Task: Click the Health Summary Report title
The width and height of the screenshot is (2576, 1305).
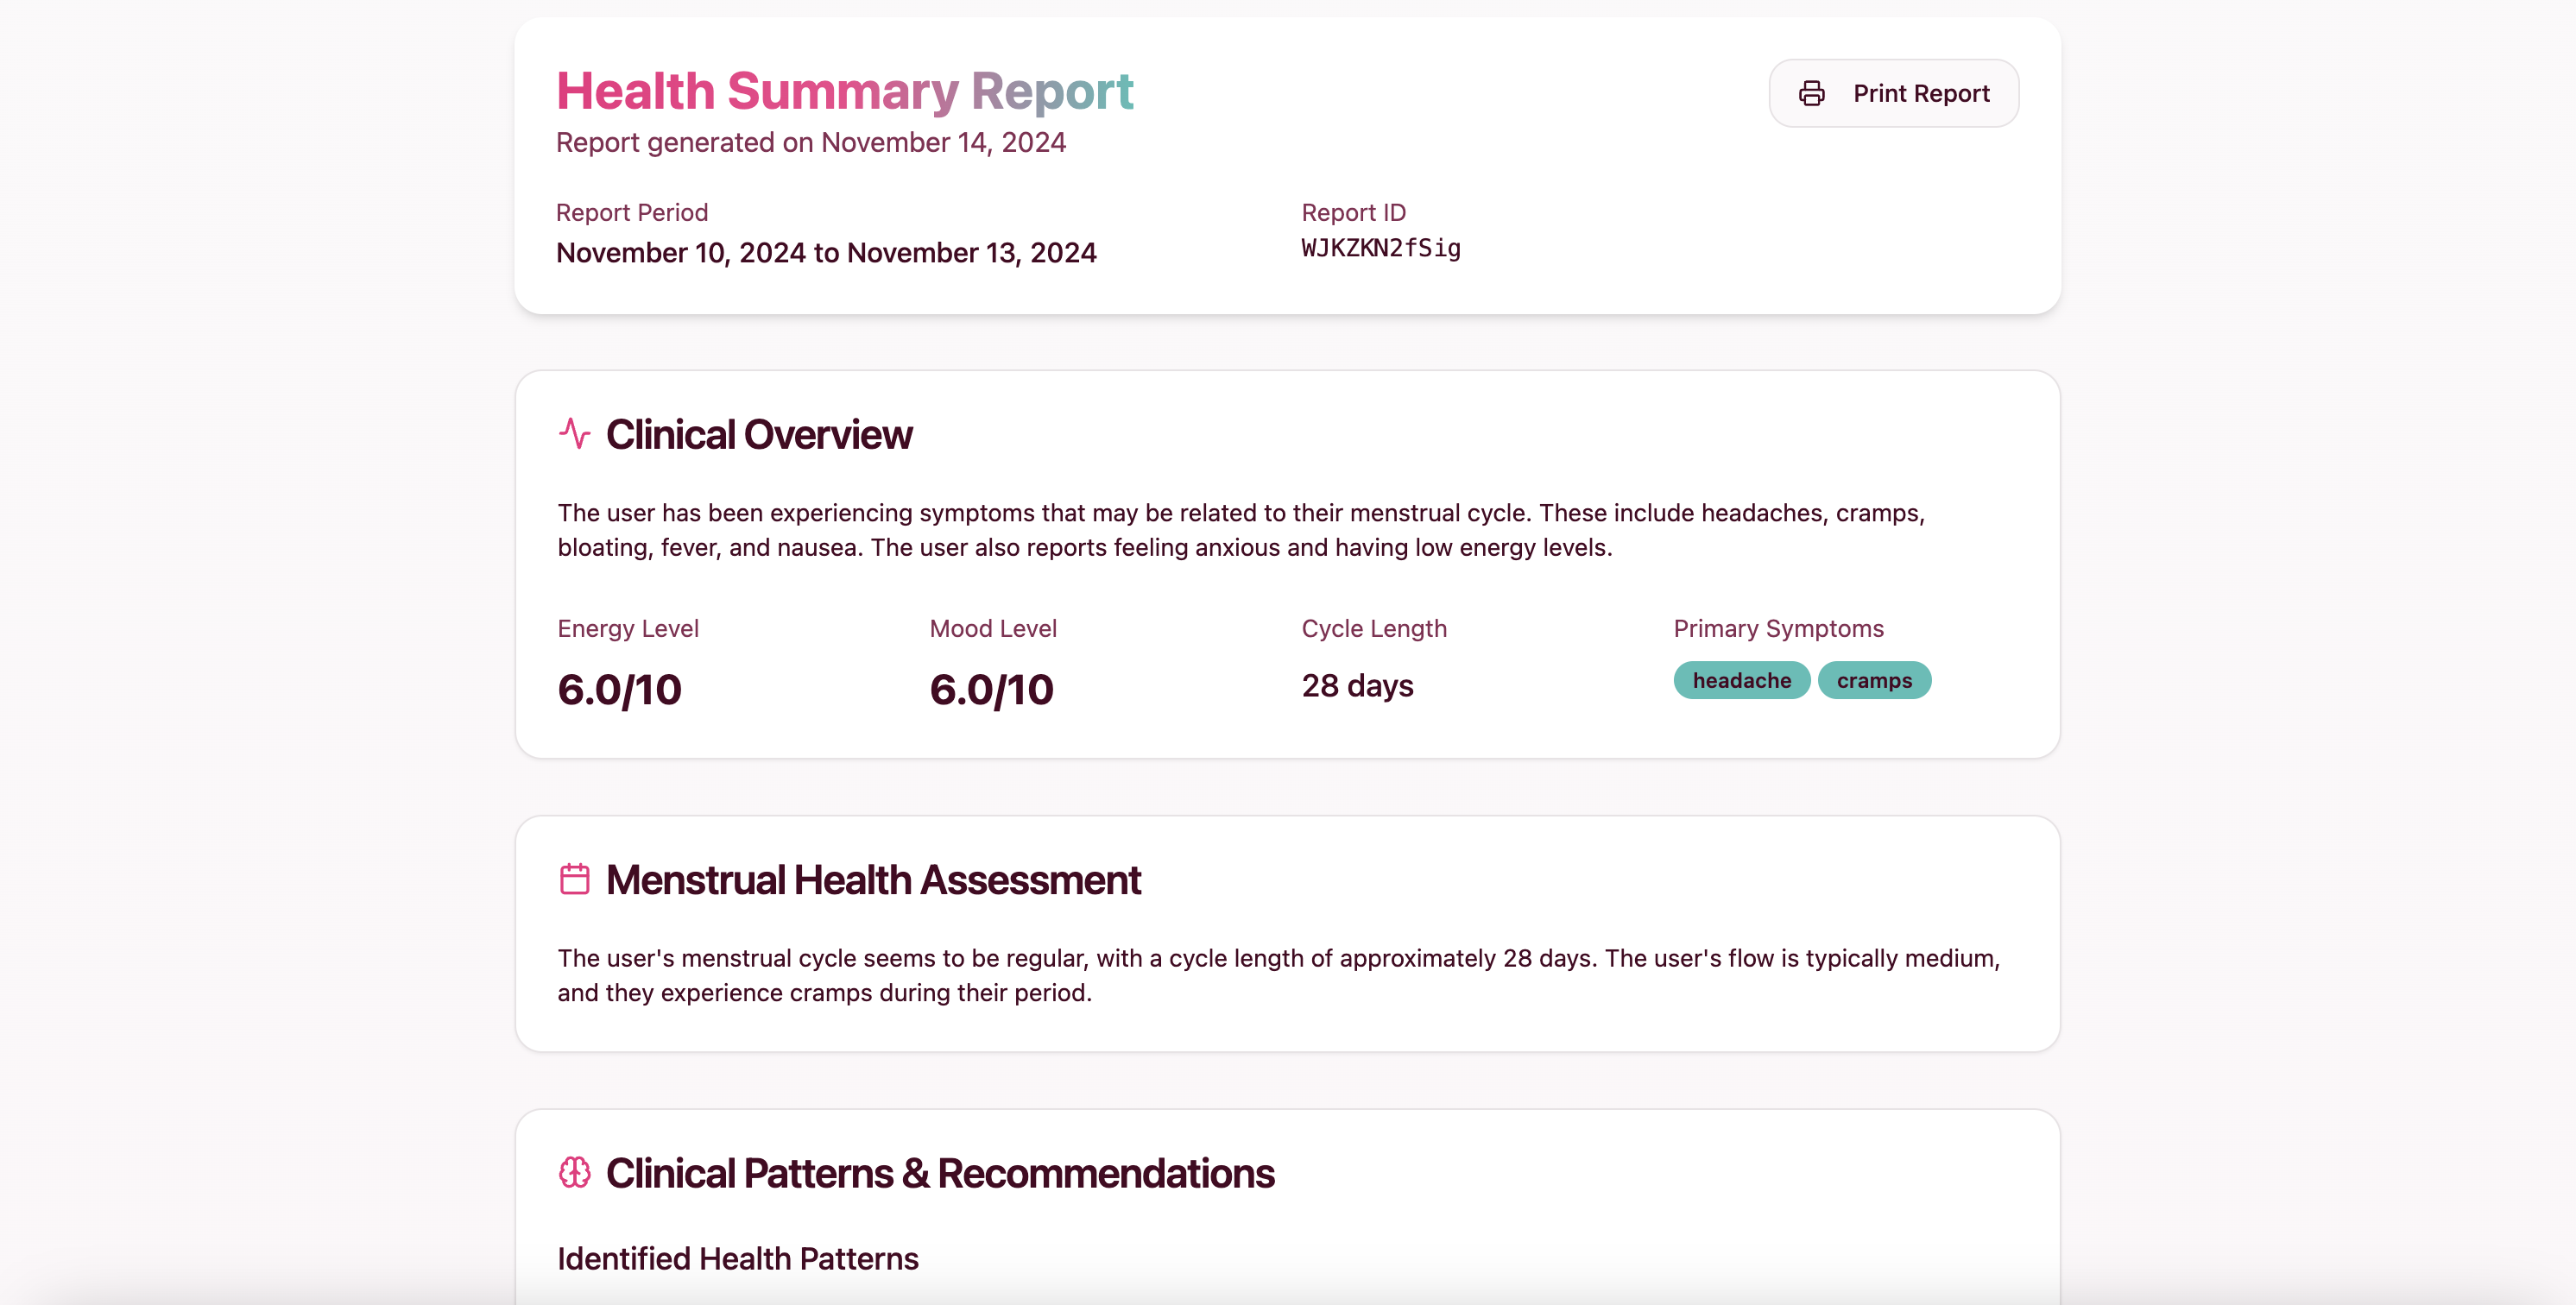Action: point(844,90)
